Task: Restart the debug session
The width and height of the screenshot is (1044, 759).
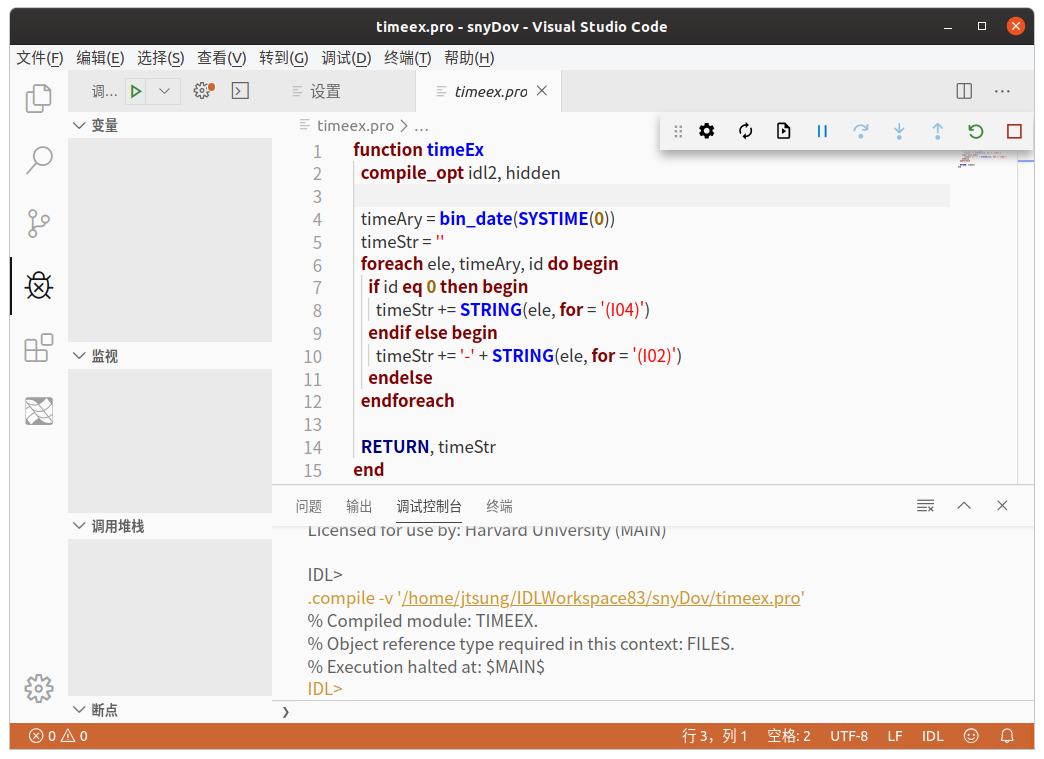Action: [x=975, y=131]
